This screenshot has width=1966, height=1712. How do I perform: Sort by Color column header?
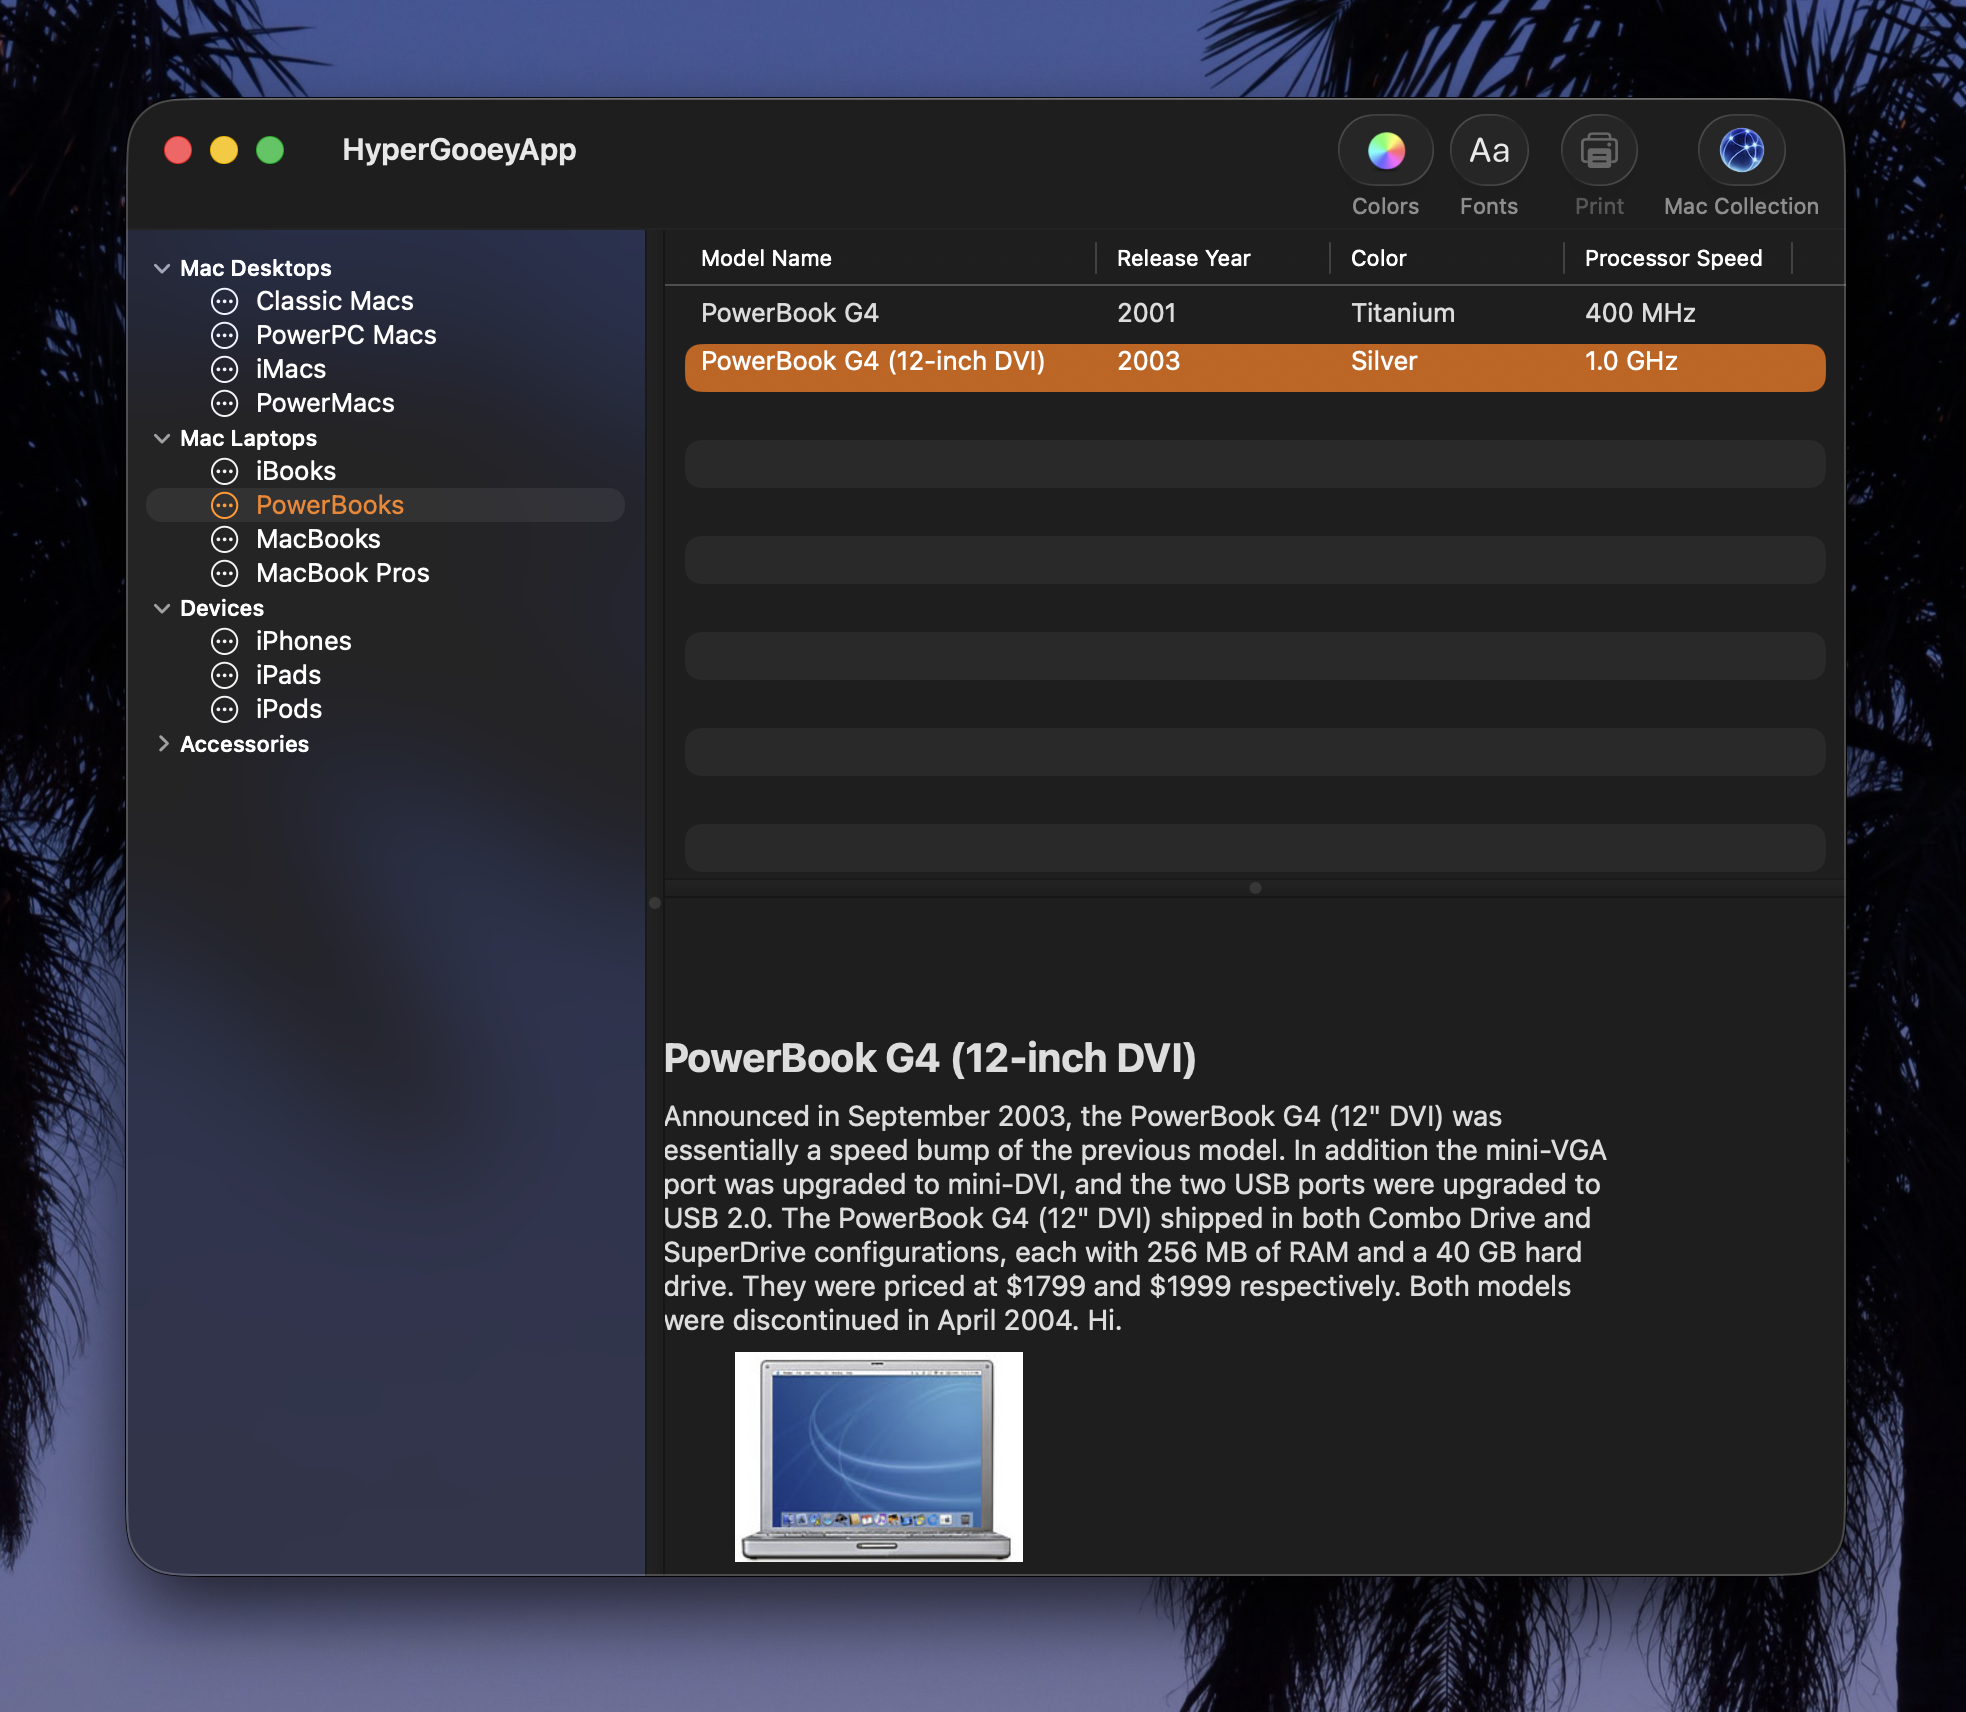point(1378,258)
